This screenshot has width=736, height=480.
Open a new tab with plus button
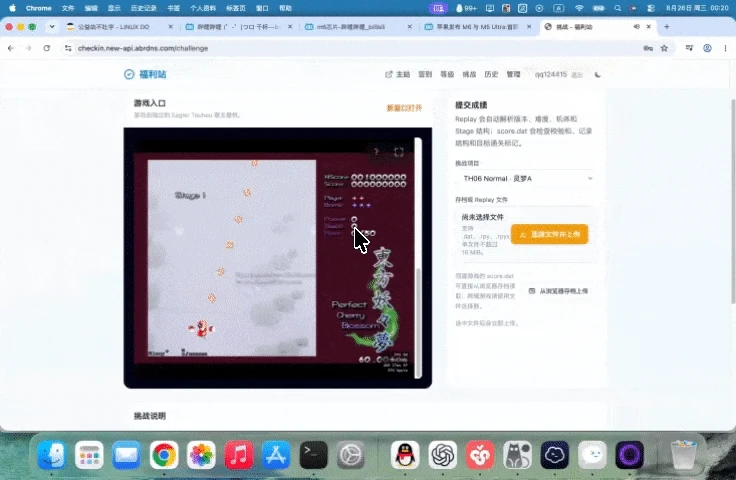pyautogui.click(x=667, y=27)
